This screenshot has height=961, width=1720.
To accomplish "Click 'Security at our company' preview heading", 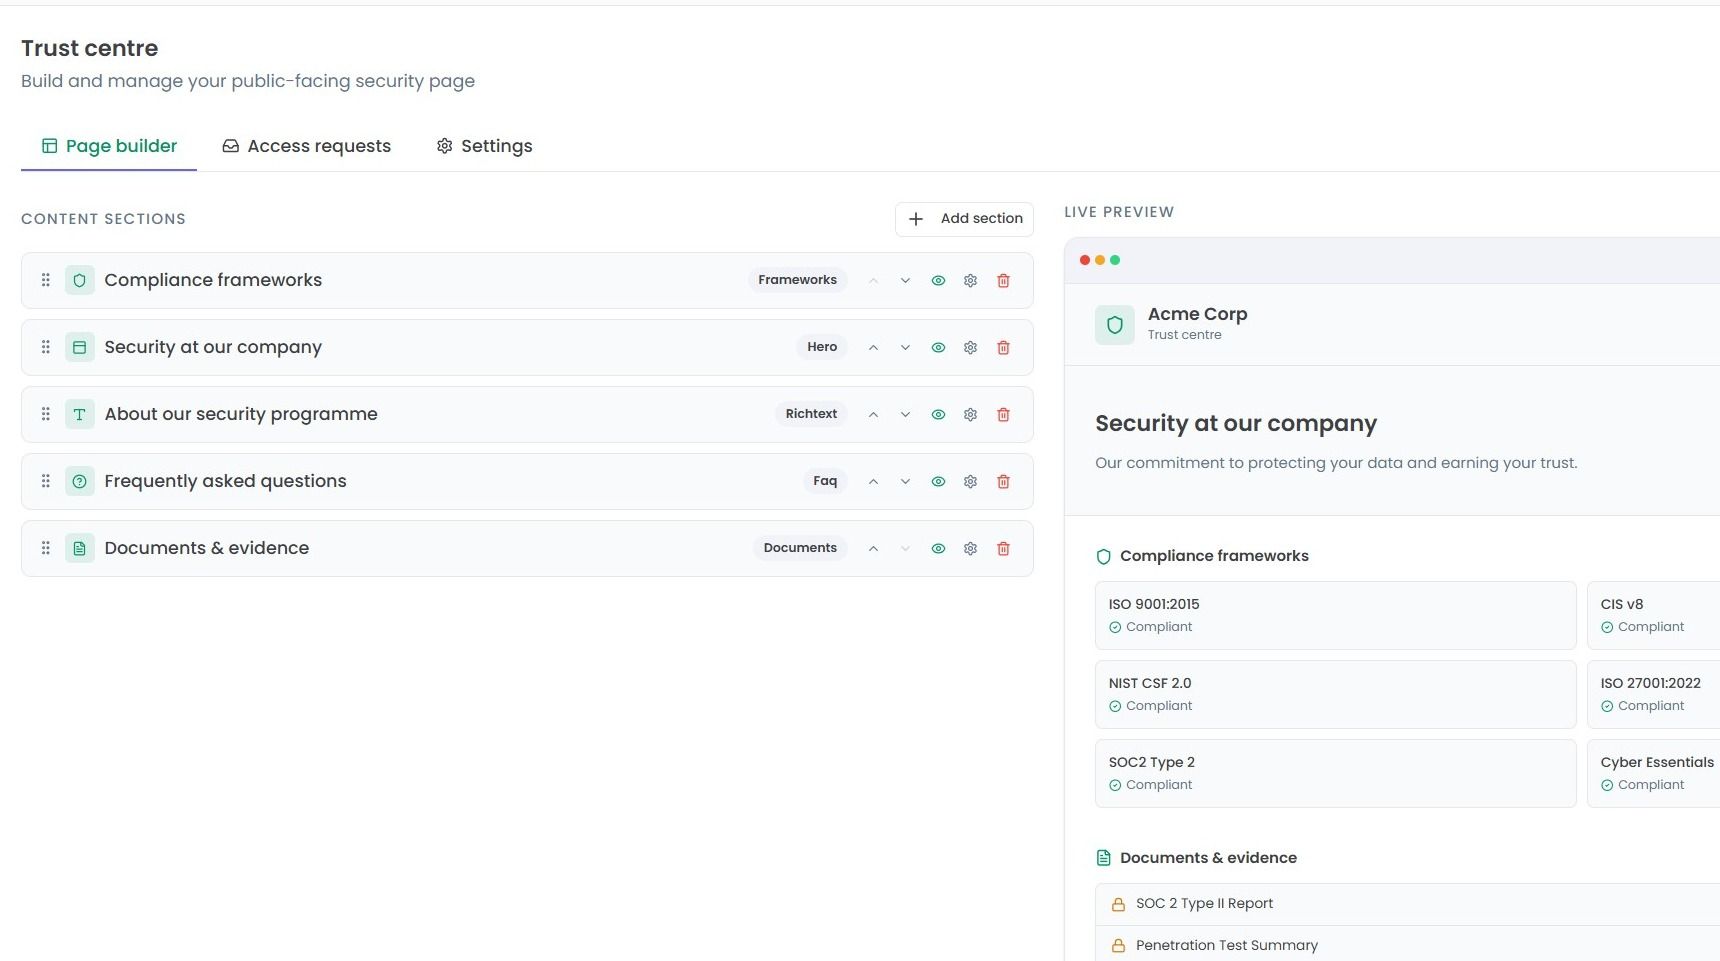I will coord(1236,424).
